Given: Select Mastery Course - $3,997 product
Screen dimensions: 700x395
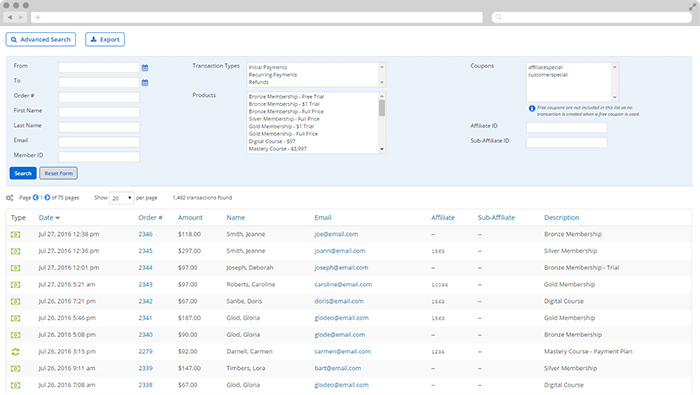Looking at the screenshot, I should tap(278, 149).
